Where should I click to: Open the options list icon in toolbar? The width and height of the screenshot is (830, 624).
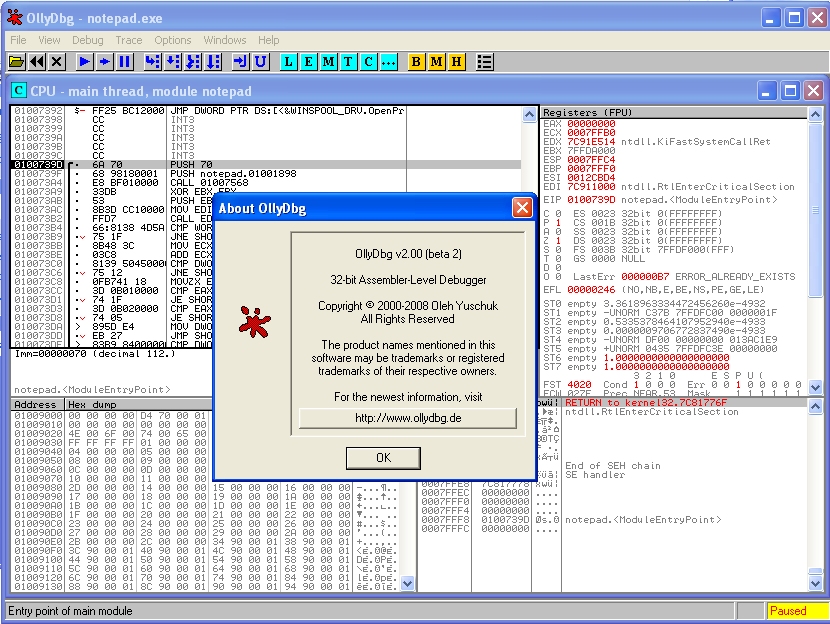[x=484, y=62]
